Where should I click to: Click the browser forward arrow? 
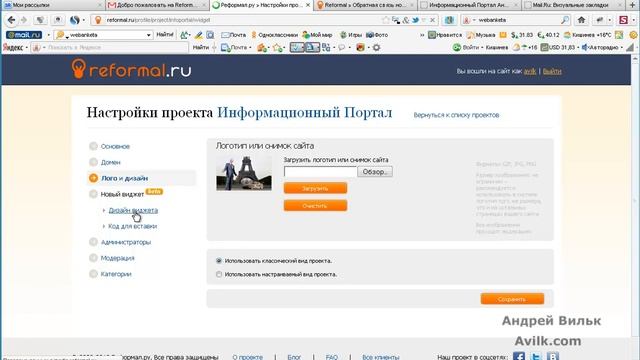pos(24,20)
